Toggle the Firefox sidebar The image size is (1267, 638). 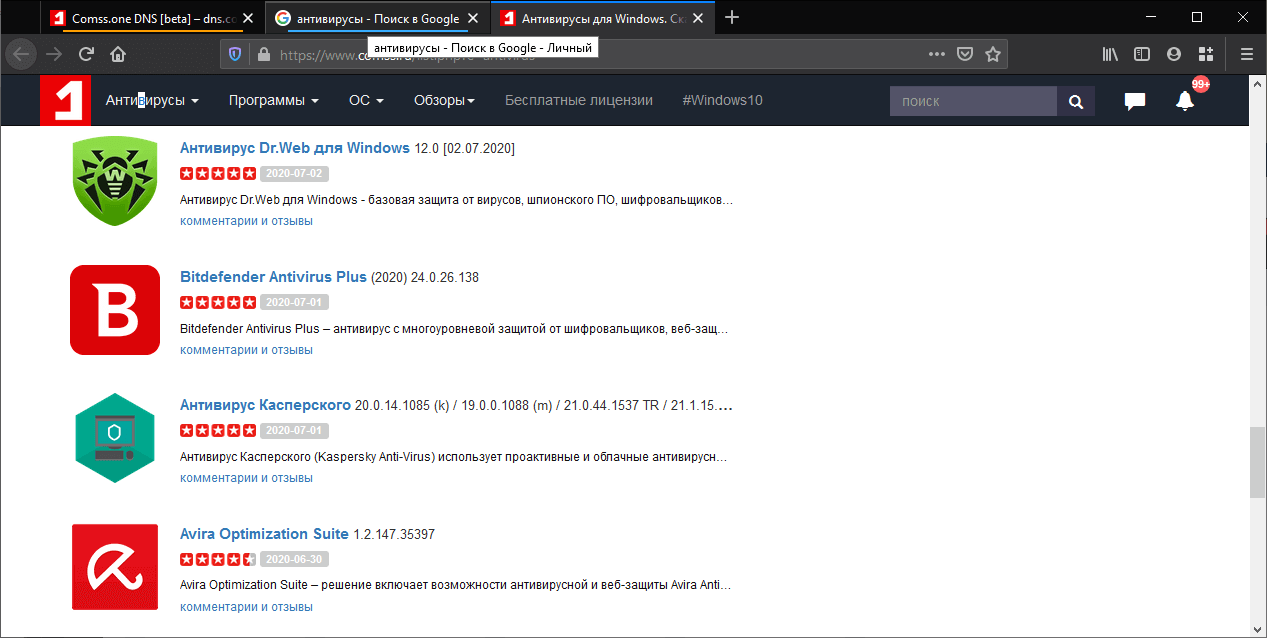click(1141, 54)
